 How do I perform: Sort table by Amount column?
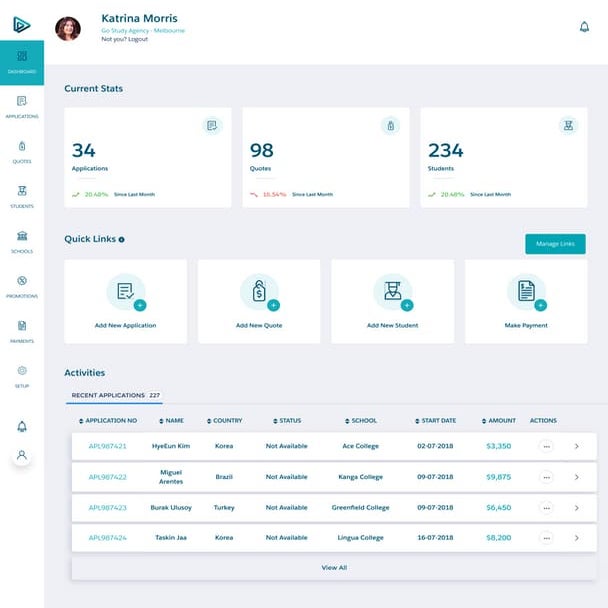point(498,421)
